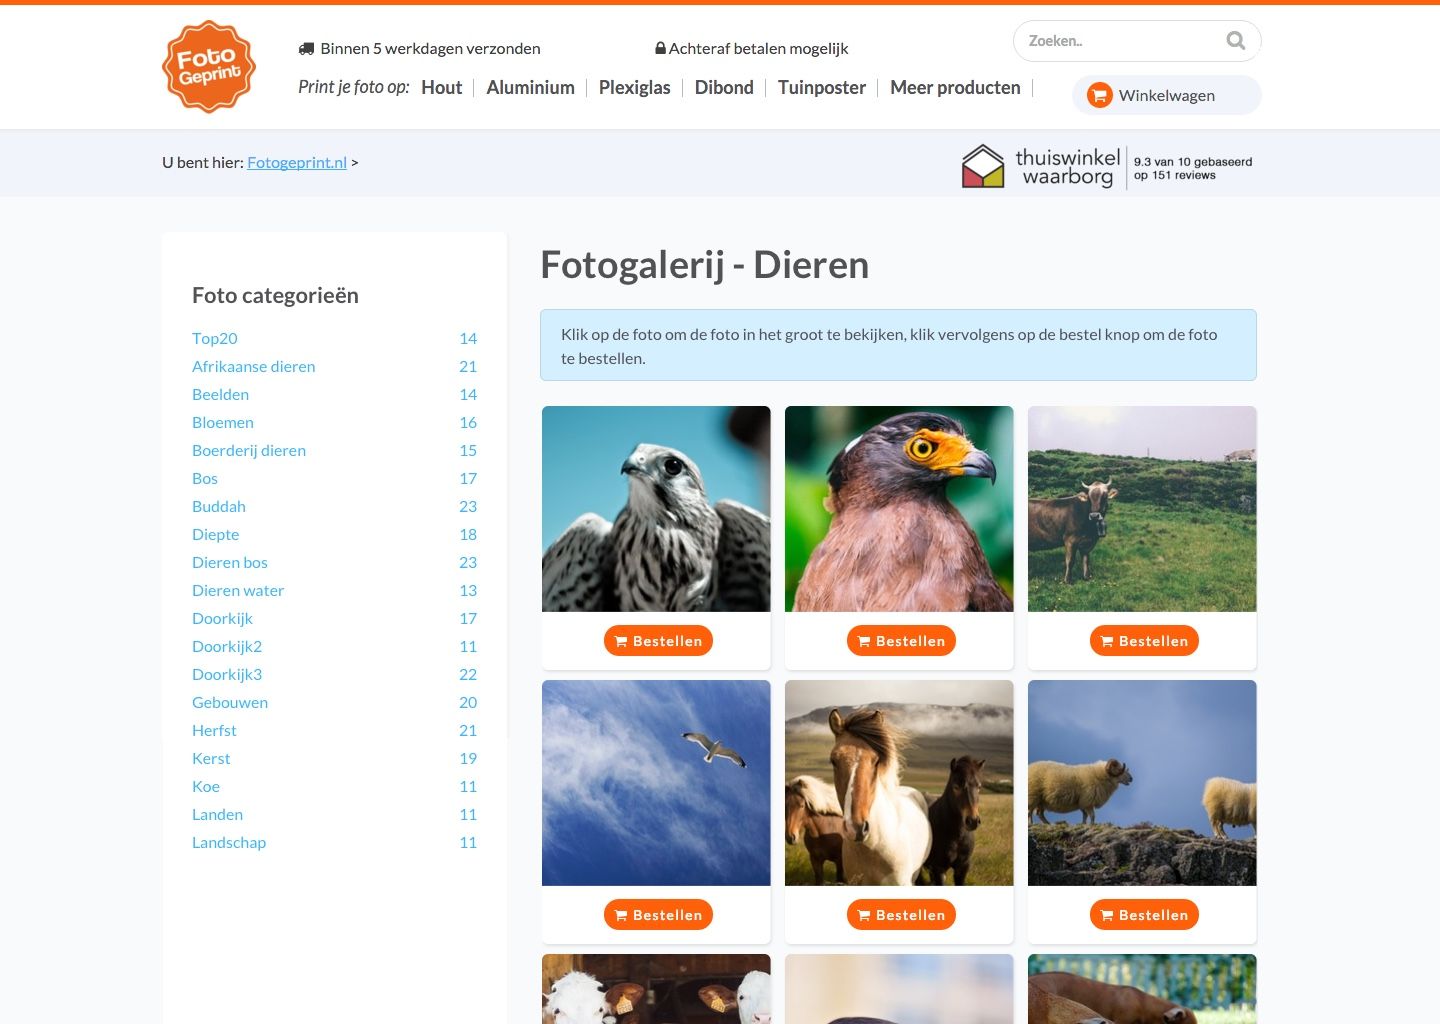Viewport: 1440px width, 1024px height.
Task: Open the sheep on rocks photo
Action: (1142, 782)
